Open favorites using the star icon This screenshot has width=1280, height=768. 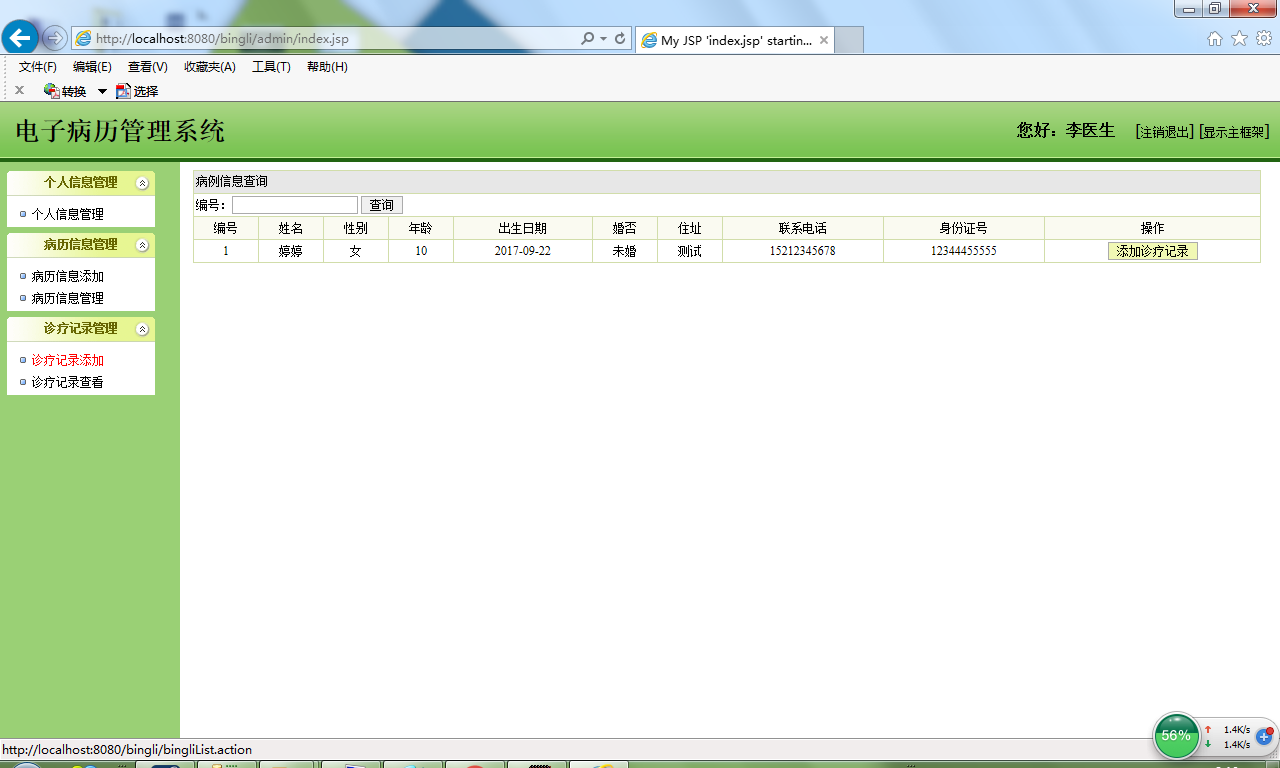pyautogui.click(x=1238, y=38)
